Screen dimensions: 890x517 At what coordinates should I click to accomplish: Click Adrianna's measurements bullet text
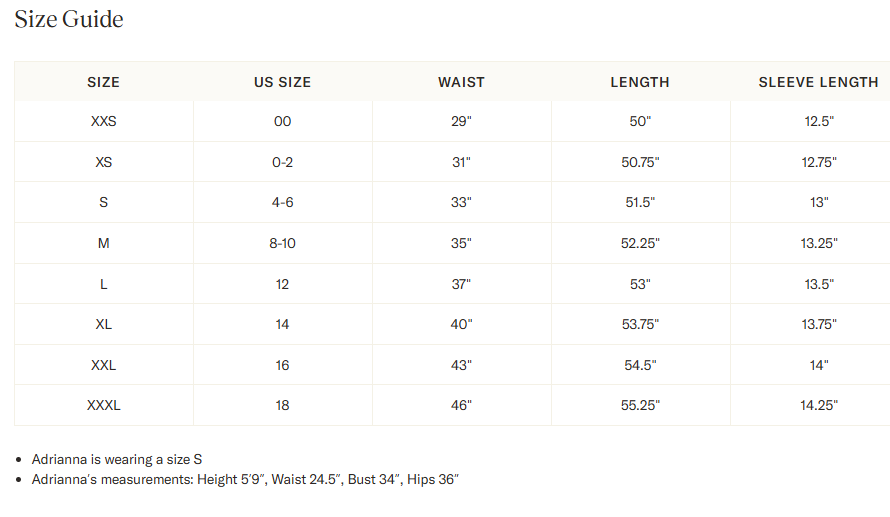pos(245,480)
